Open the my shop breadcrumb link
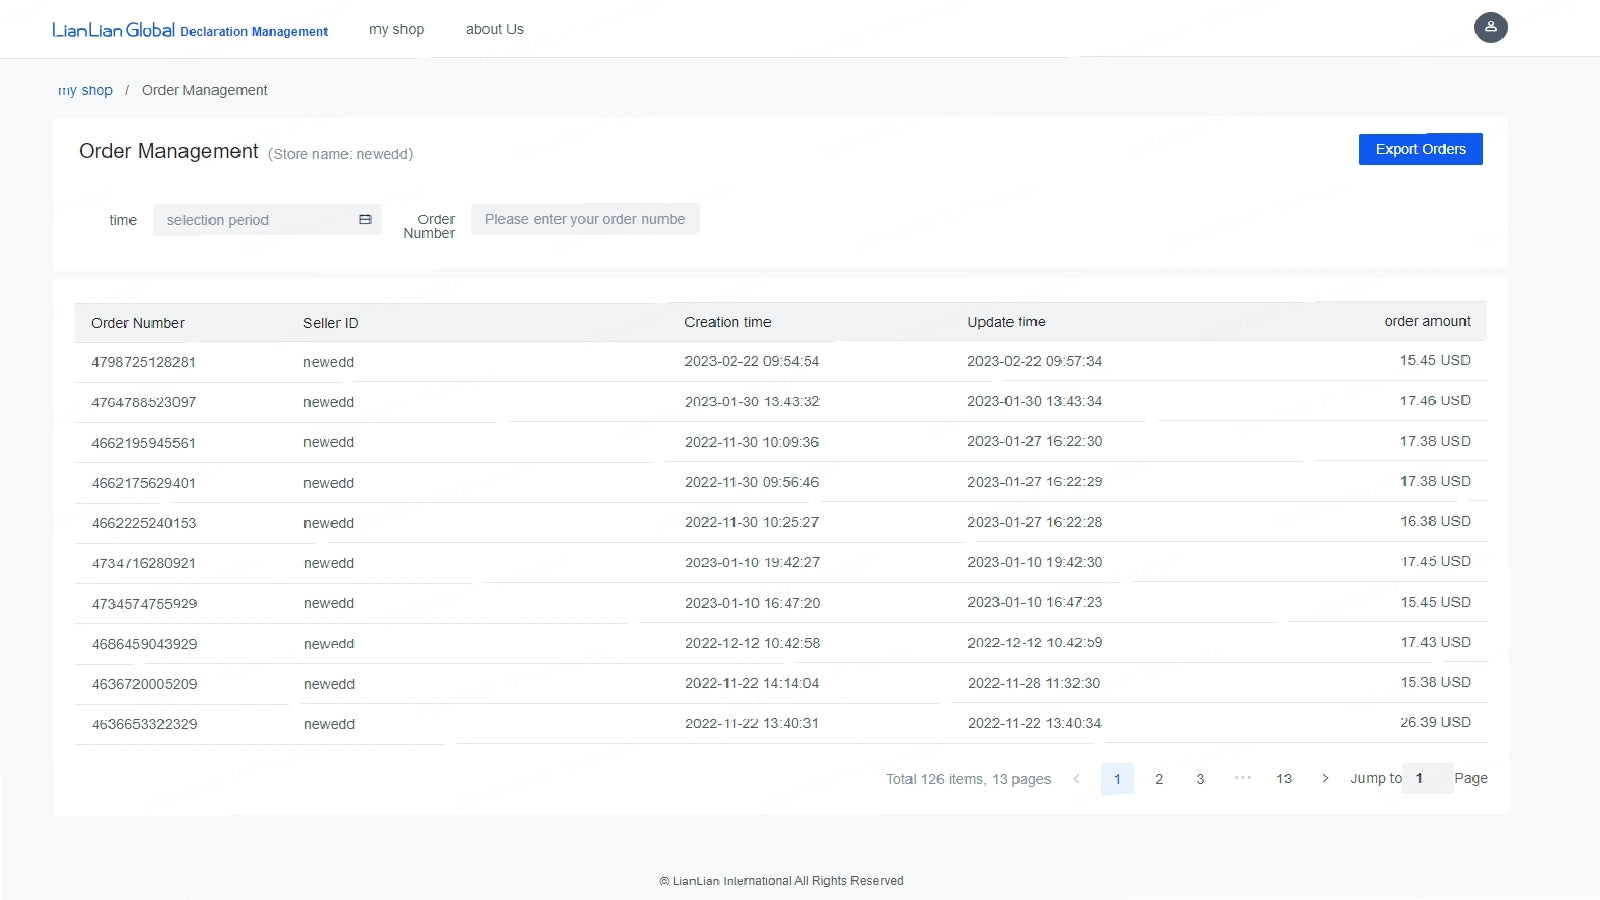The image size is (1600, 900). click(85, 90)
